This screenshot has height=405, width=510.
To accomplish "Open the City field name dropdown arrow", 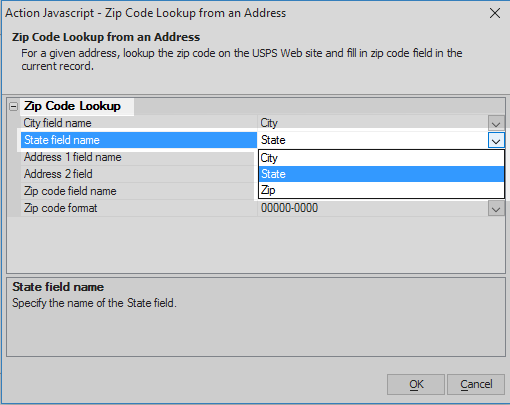I will click(x=496, y=123).
